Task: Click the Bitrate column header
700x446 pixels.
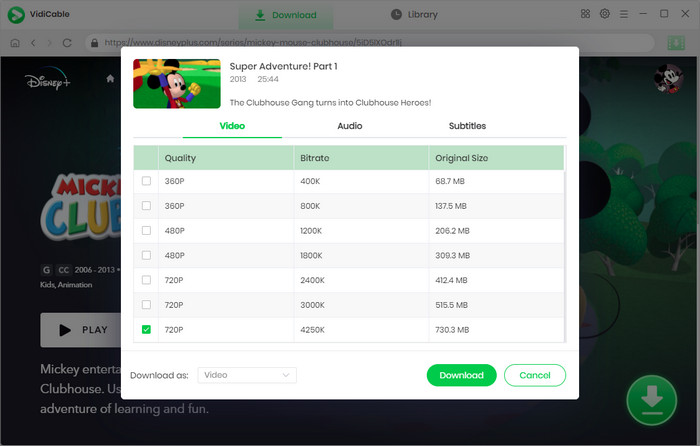Action: pos(361,158)
